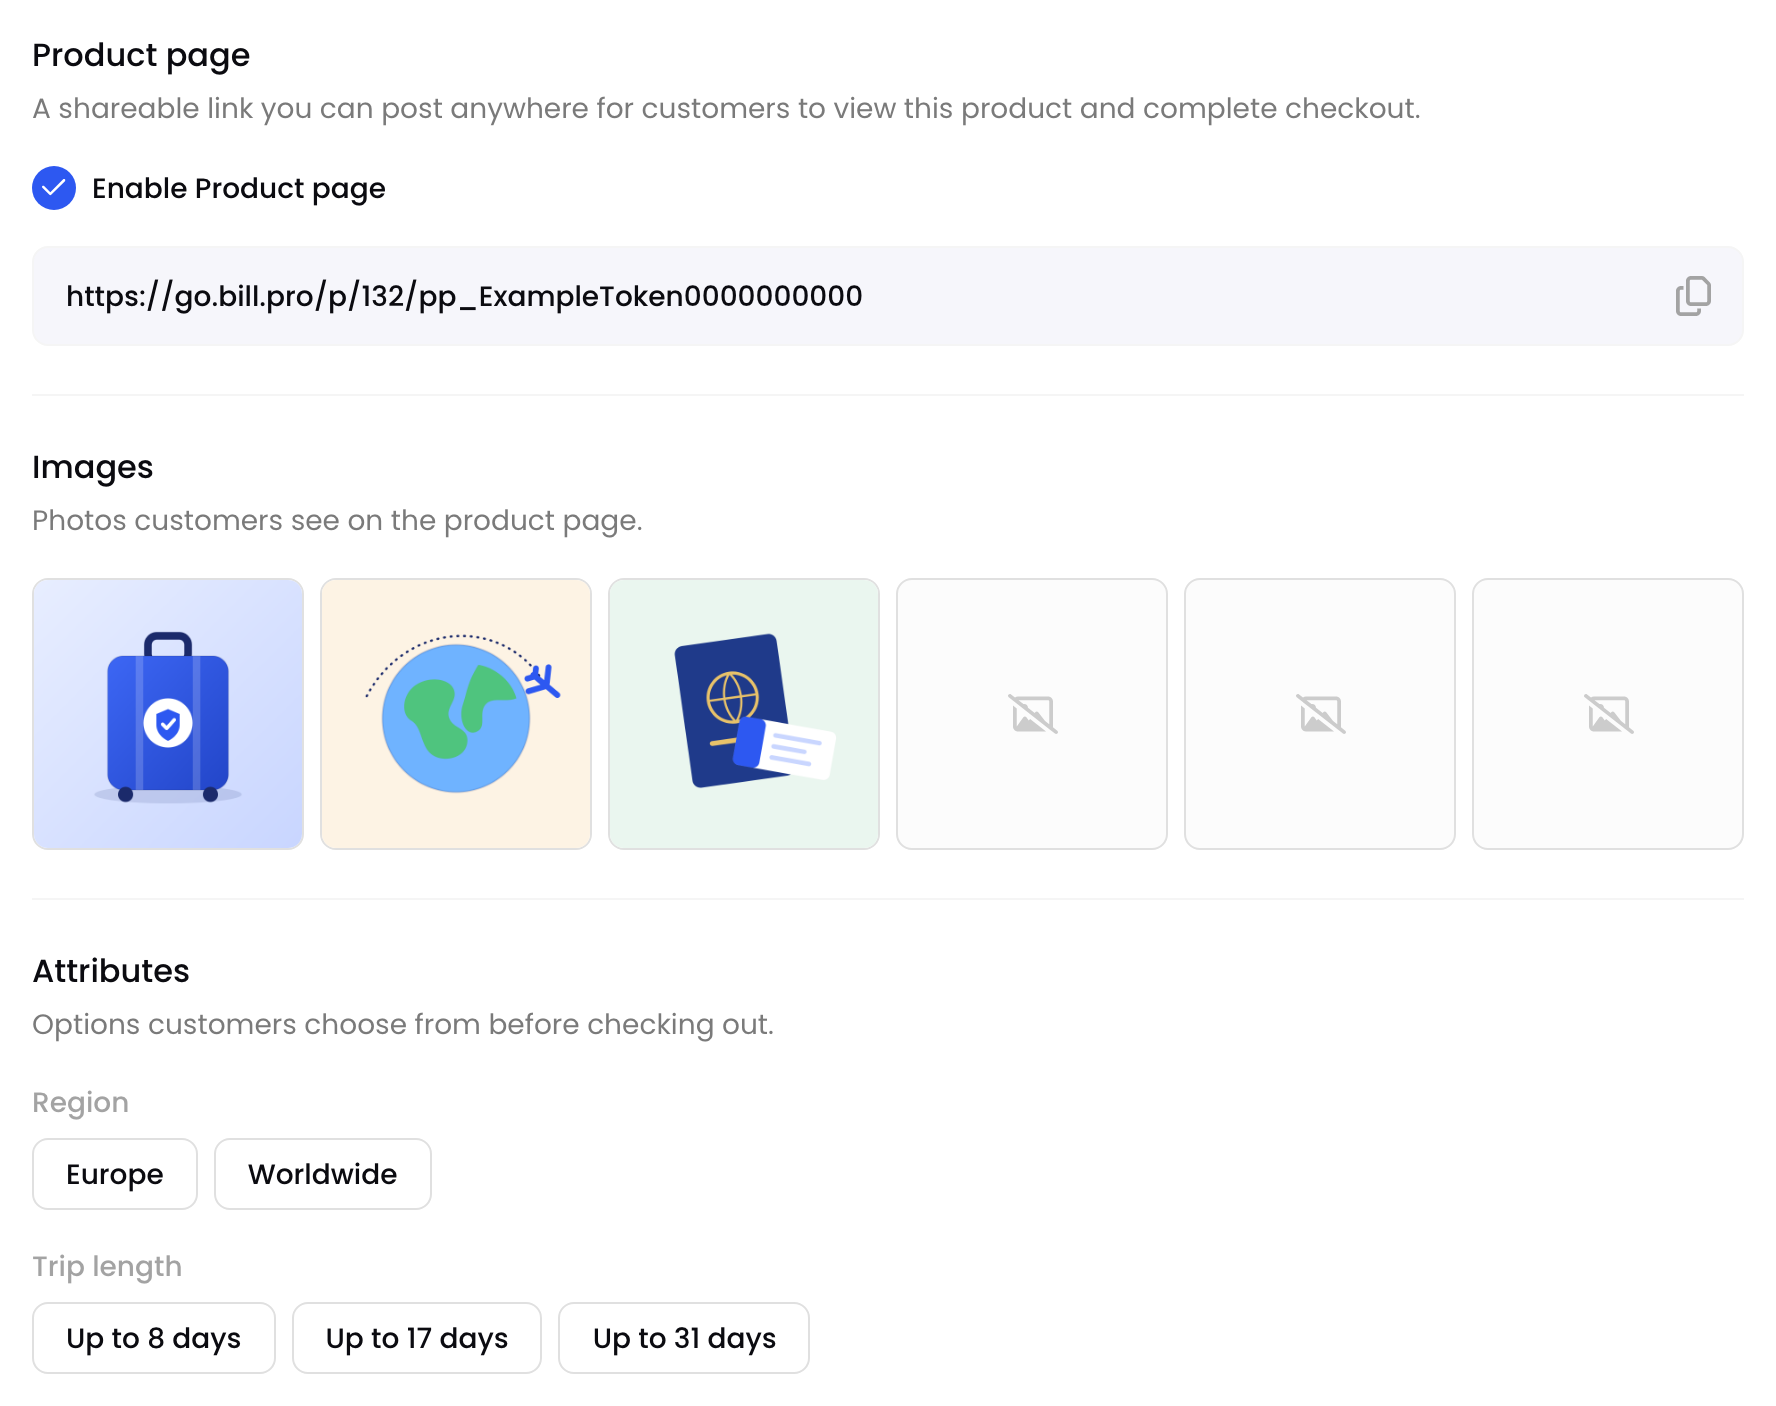Click the 'A shareable link you can post' description
Screen dimensions: 1776x1406
(726, 108)
